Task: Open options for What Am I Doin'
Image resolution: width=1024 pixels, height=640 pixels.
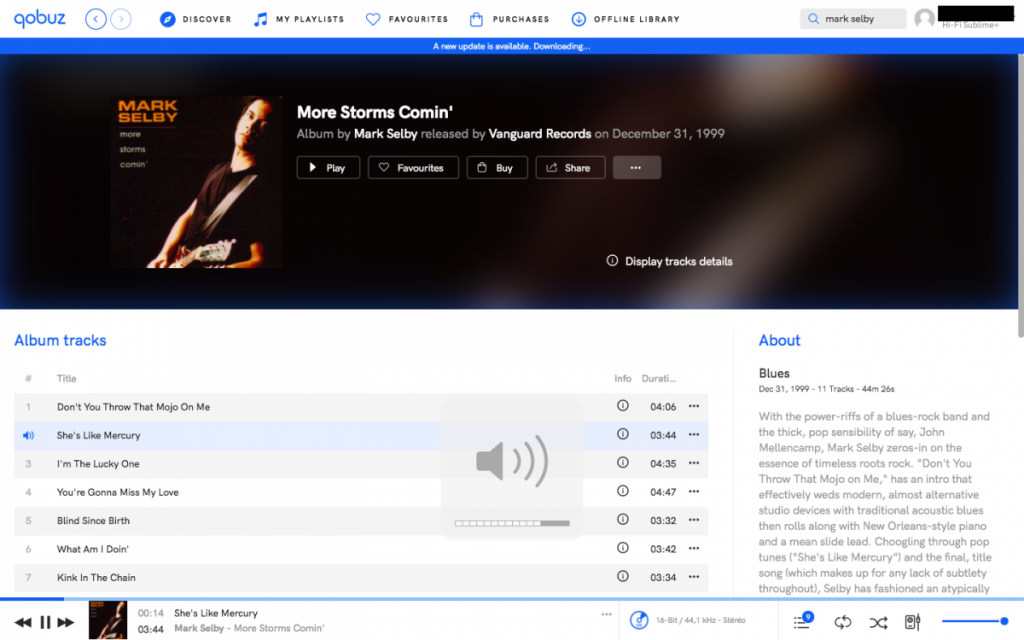Action: pos(694,549)
